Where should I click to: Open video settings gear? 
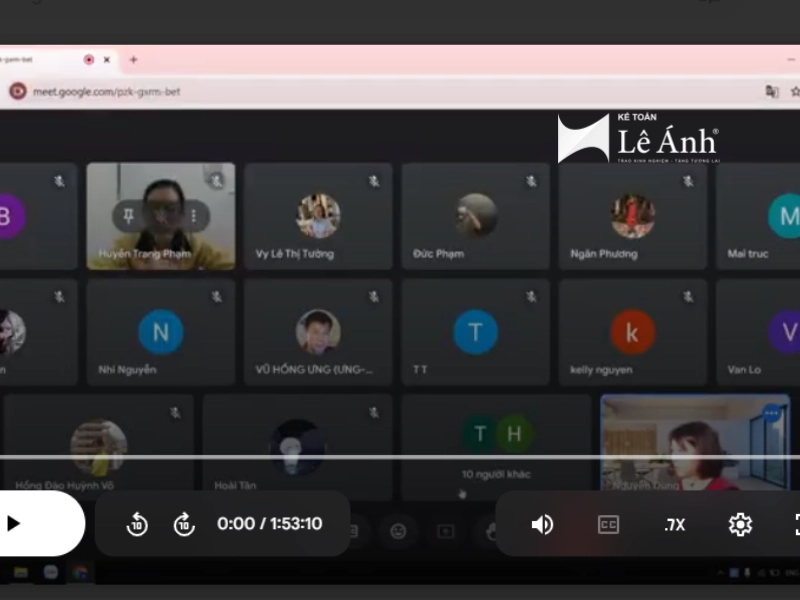tap(740, 524)
